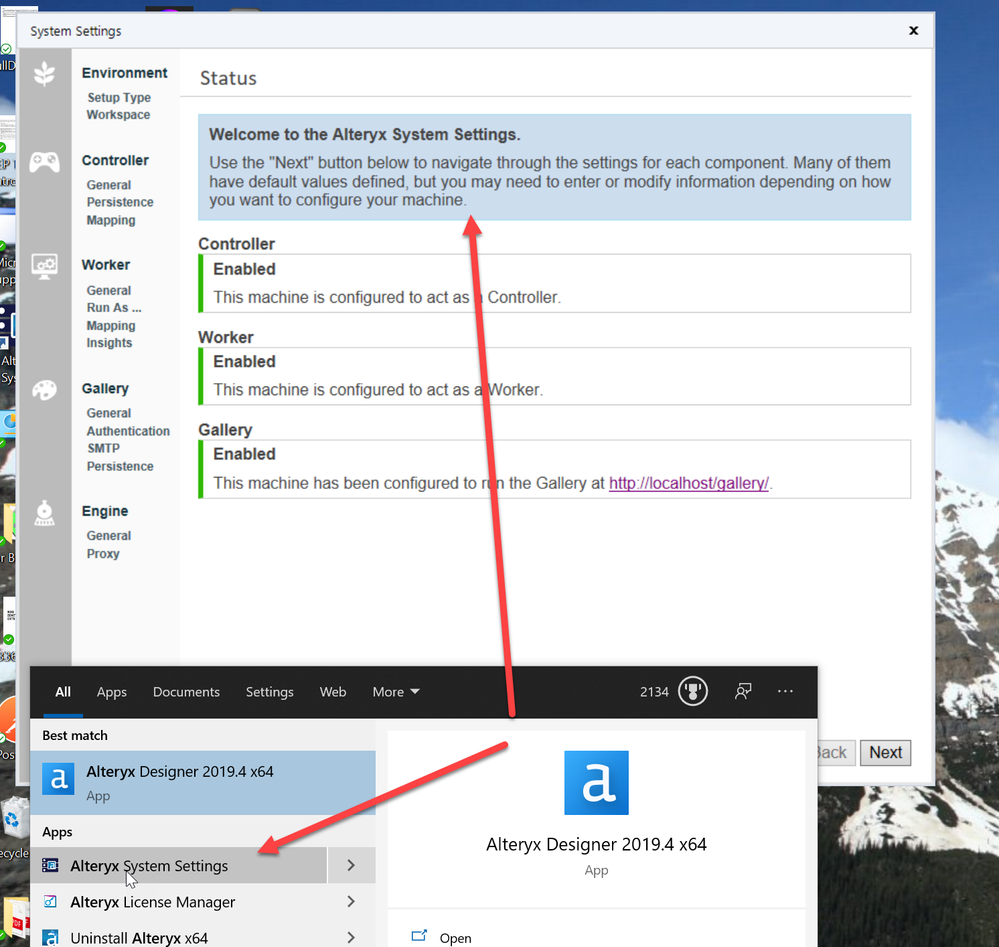Select the SMTP configuration page
This screenshot has height=947, width=999.
click(x=106, y=448)
